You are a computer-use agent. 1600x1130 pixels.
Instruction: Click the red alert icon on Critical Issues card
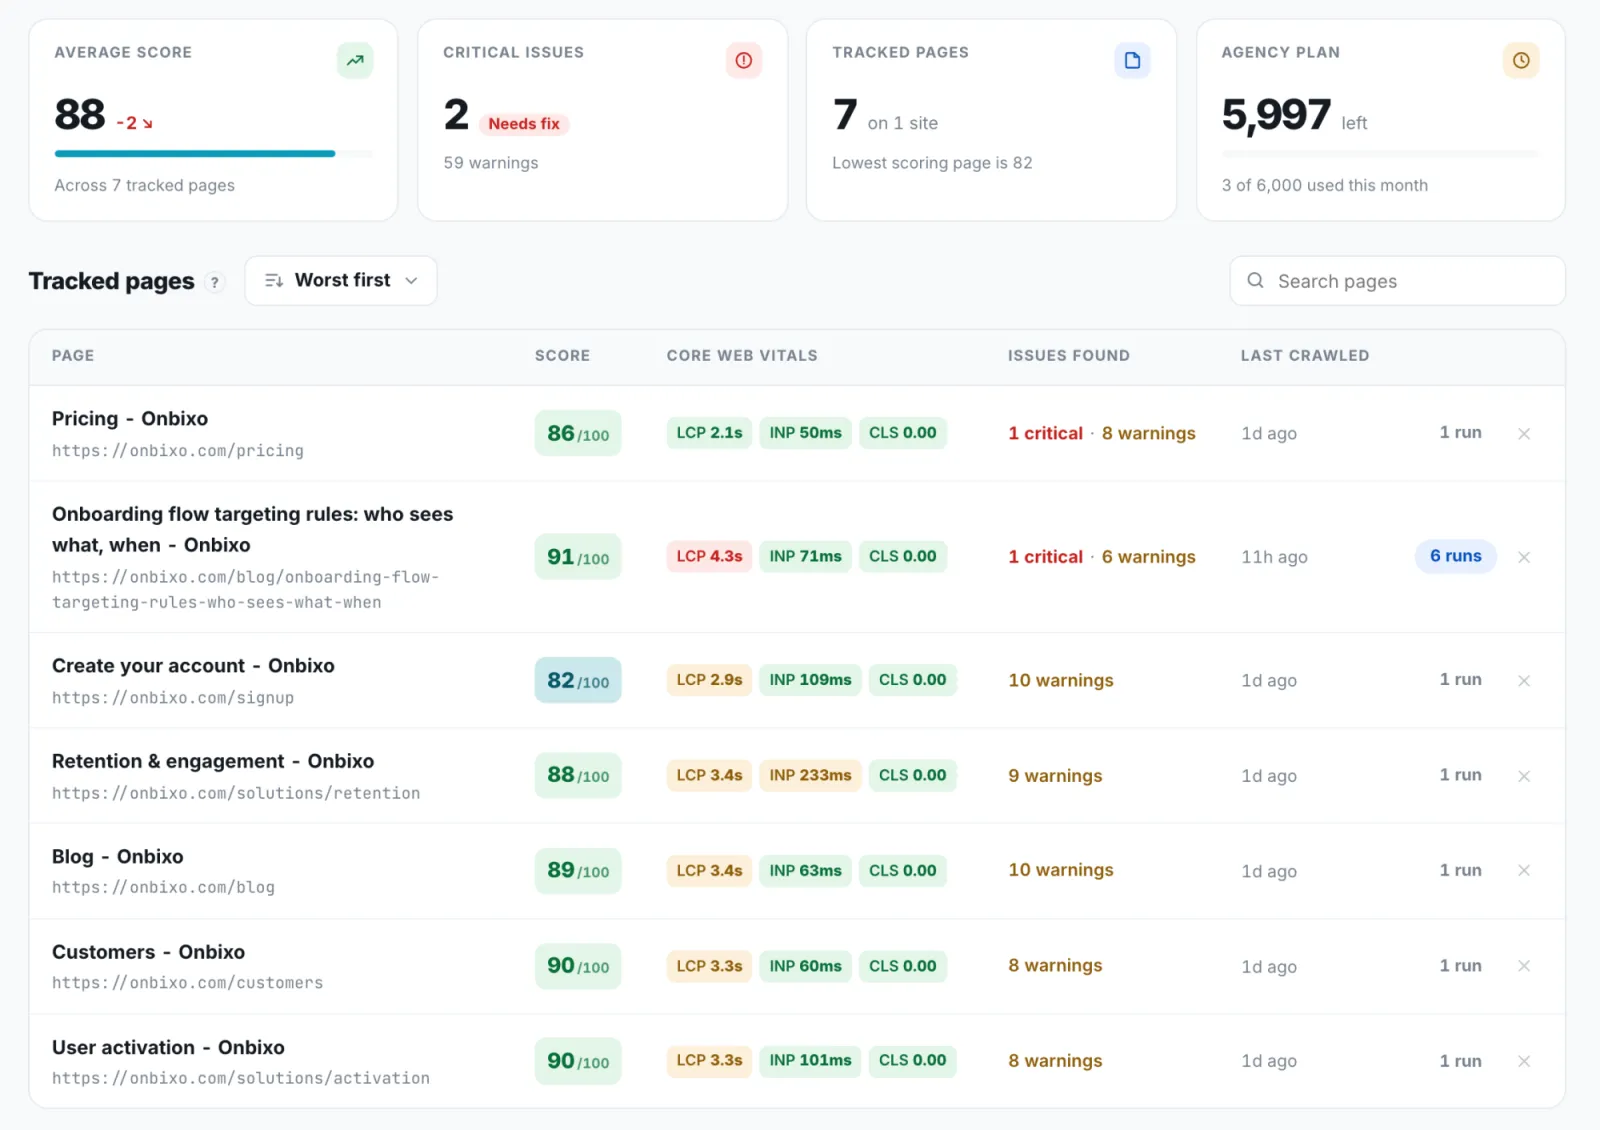(744, 60)
